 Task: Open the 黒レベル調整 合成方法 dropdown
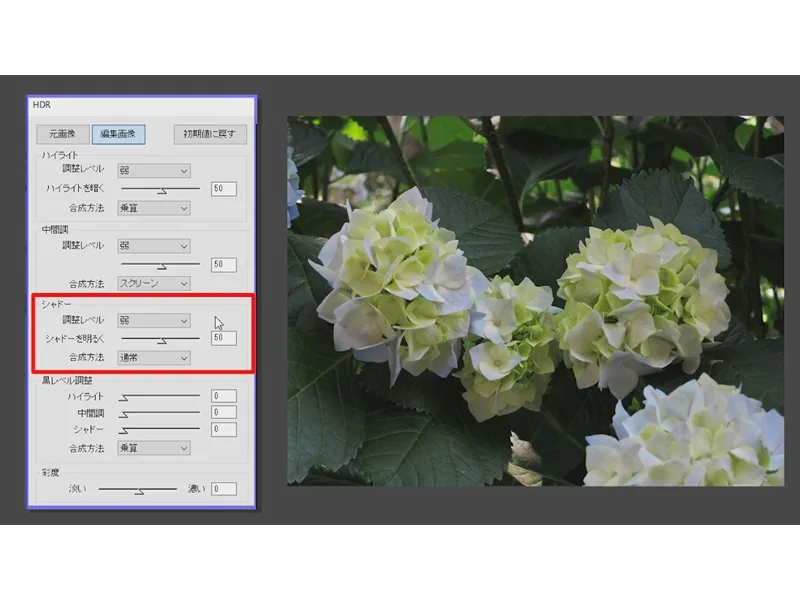point(153,449)
